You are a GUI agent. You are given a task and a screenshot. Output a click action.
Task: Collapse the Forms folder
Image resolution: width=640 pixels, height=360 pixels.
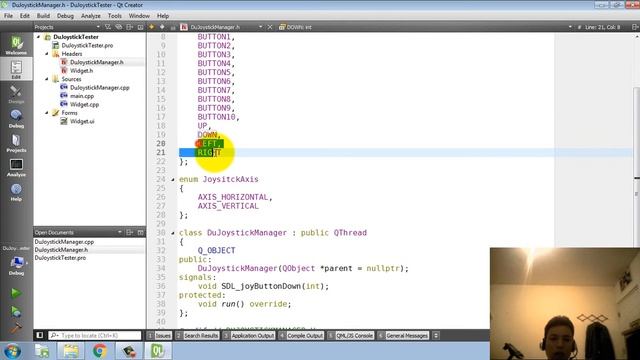pyautogui.click(x=47, y=113)
